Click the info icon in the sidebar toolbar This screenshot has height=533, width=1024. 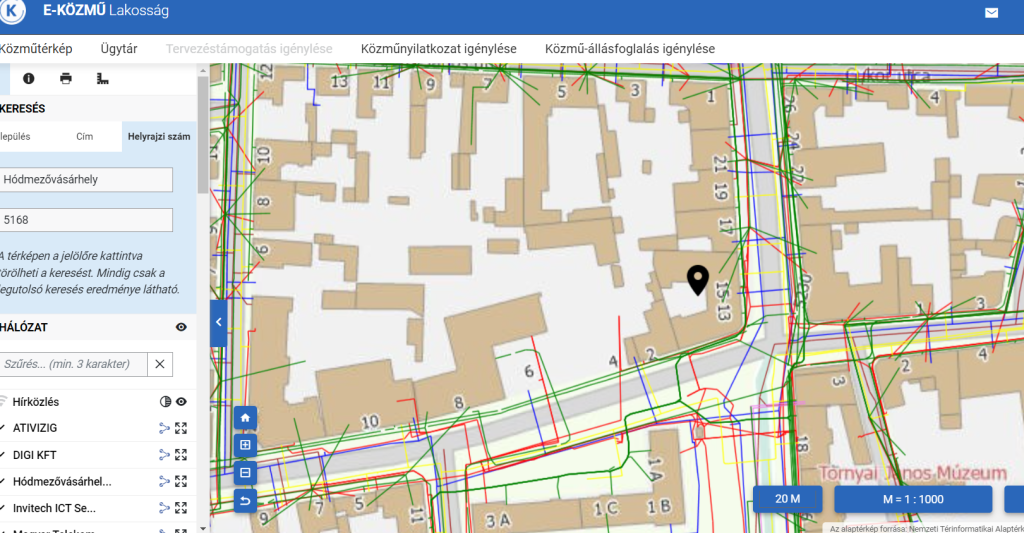pyautogui.click(x=28, y=78)
